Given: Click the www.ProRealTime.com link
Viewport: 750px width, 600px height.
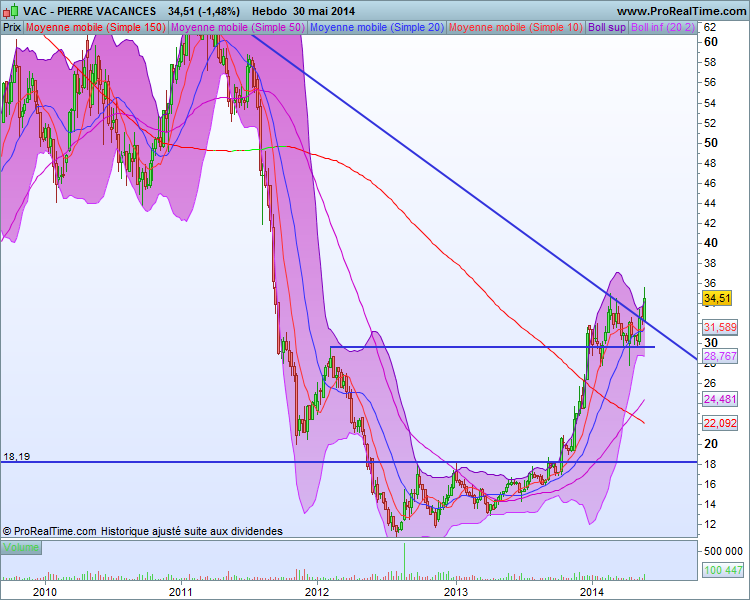Looking at the screenshot, I should pos(681,11).
